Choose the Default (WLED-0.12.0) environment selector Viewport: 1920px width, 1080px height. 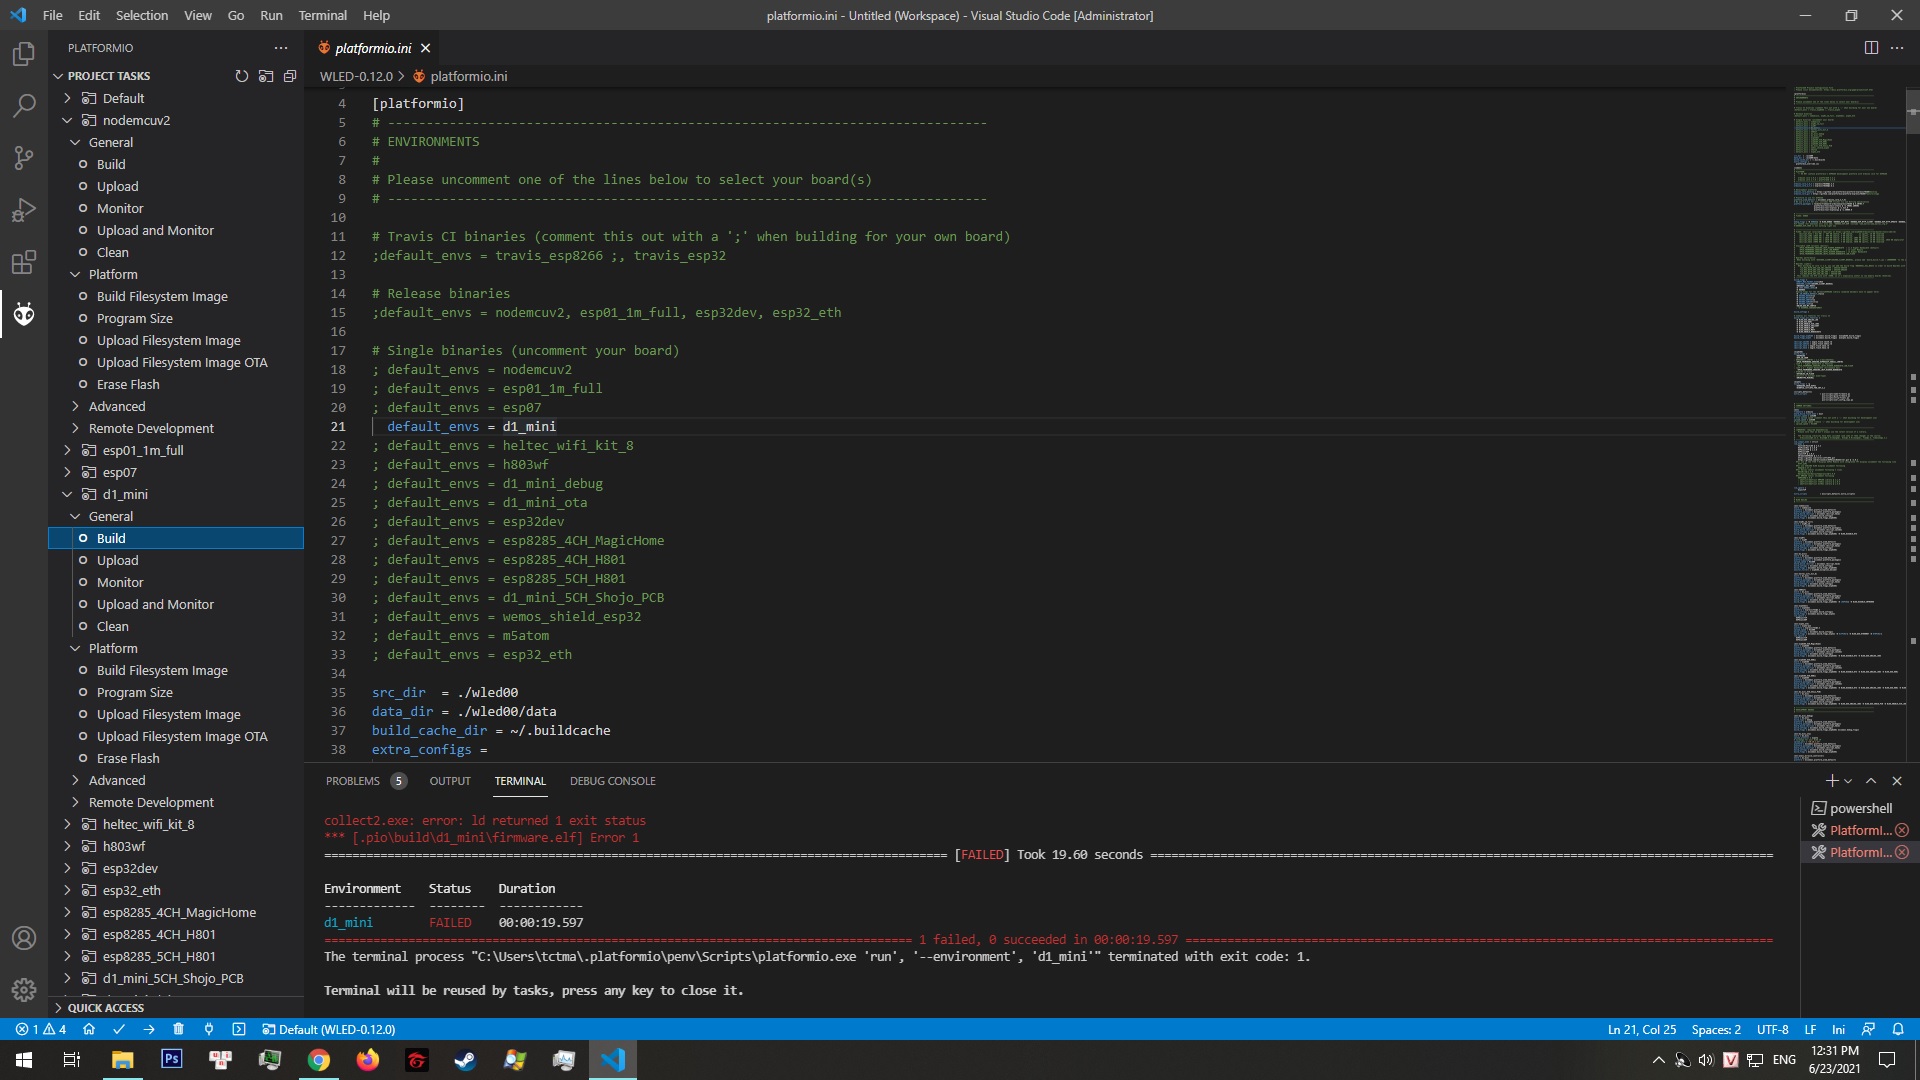tap(328, 1029)
